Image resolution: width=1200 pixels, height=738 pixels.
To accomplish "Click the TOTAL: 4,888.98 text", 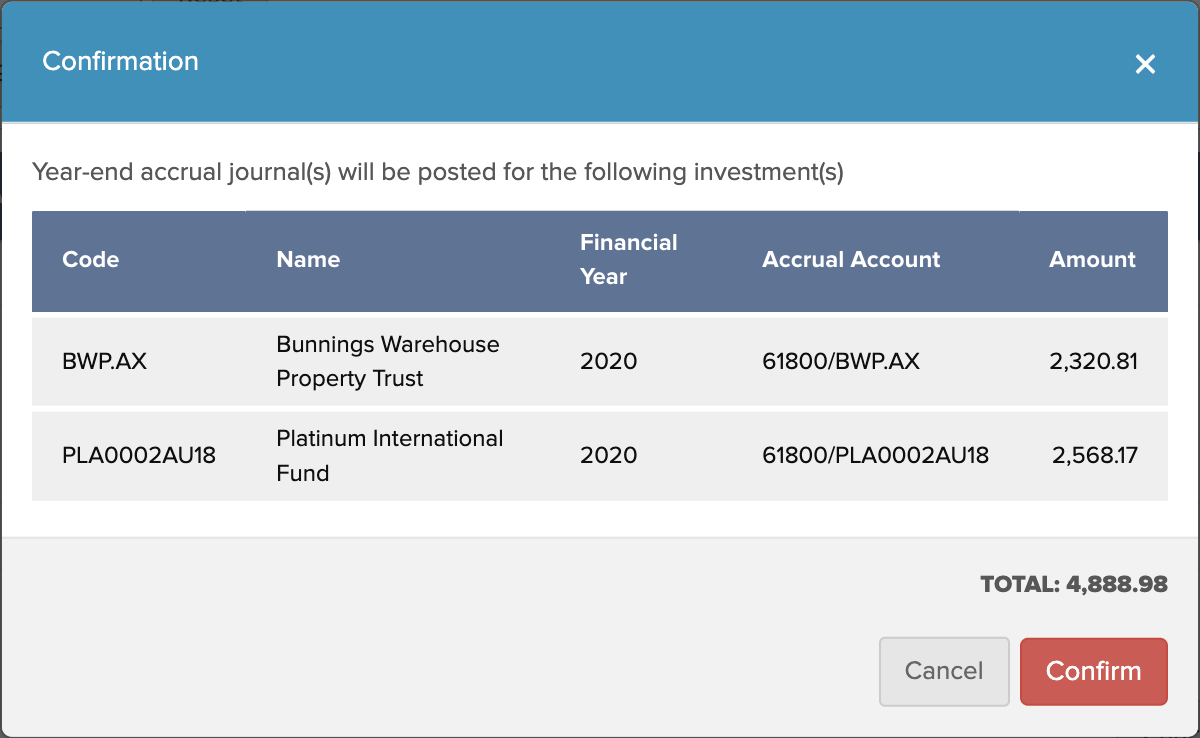I will click(1074, 584).
